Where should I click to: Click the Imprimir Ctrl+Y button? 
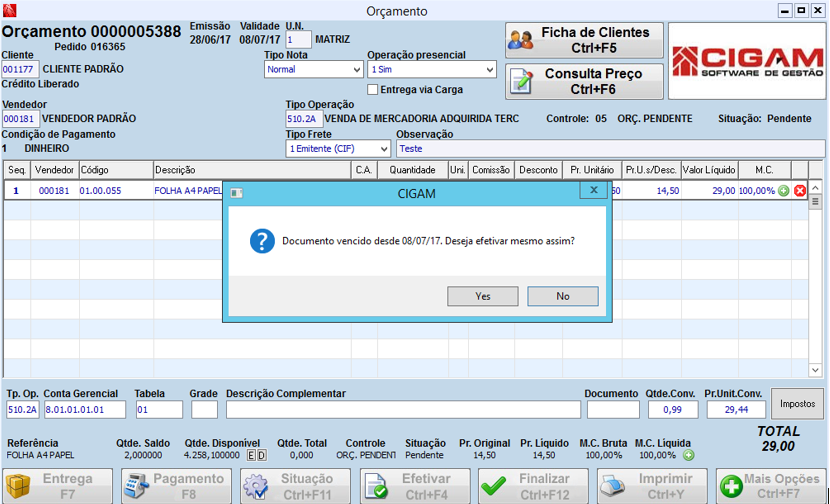click(652, 486)
